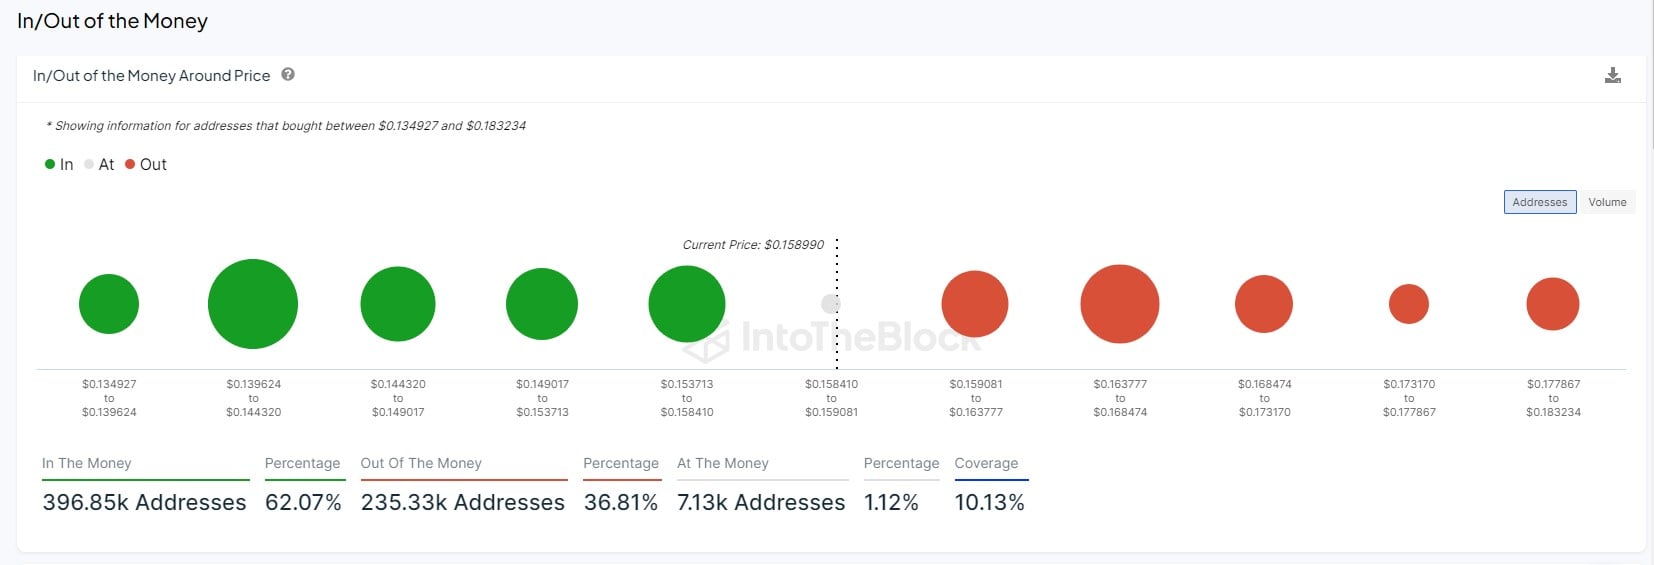Select green bubble for $0.153713 to $0.158410
Screen dimensions: 1654x565
pos(687,304)
